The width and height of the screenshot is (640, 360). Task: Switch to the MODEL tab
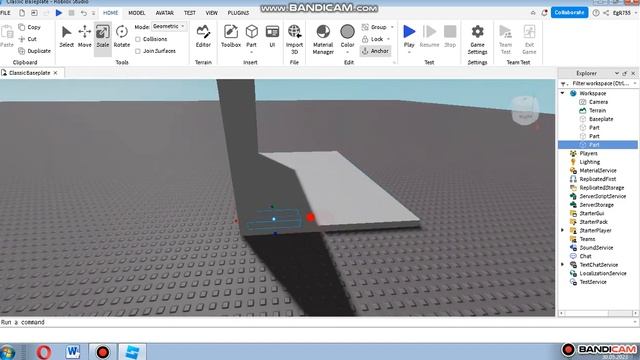pos(137,13)
